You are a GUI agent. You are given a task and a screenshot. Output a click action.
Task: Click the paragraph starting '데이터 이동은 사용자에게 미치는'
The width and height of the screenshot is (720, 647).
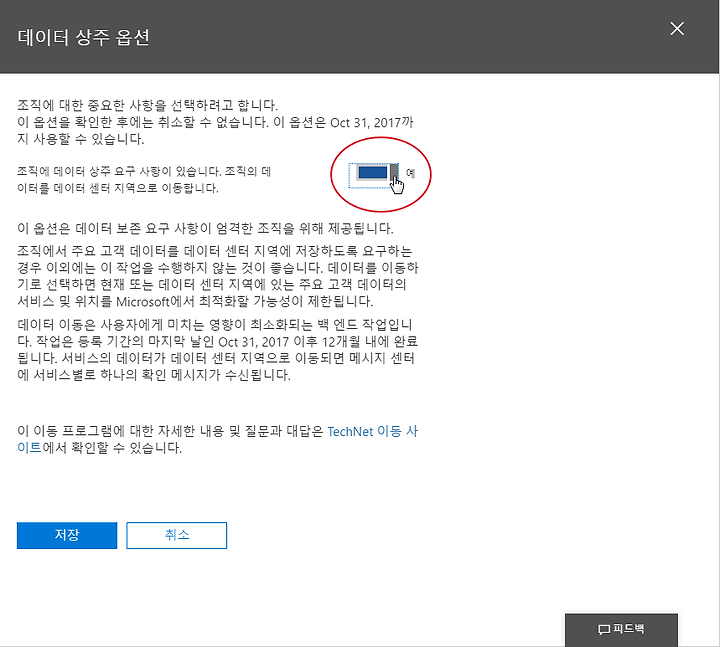218,350
